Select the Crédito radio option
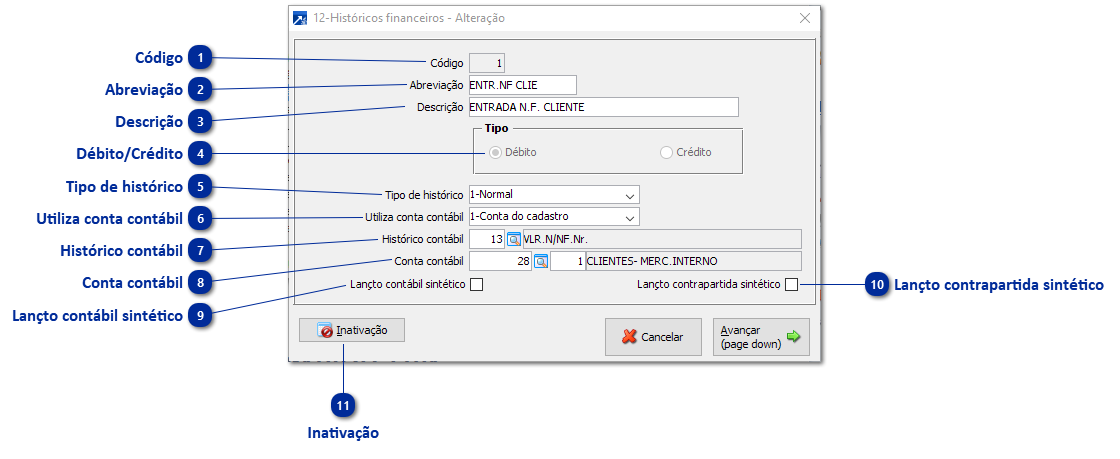1120x459 pixels. [667, 153]
